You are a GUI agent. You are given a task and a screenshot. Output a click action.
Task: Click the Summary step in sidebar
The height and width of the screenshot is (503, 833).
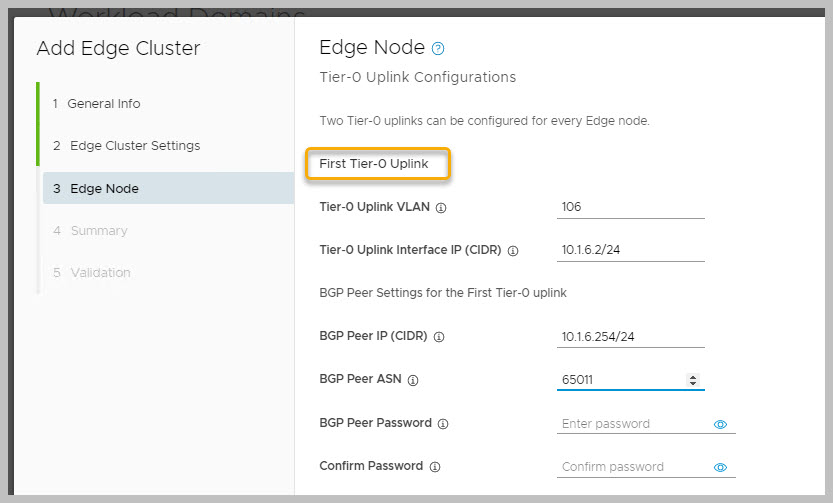(98, 230)
